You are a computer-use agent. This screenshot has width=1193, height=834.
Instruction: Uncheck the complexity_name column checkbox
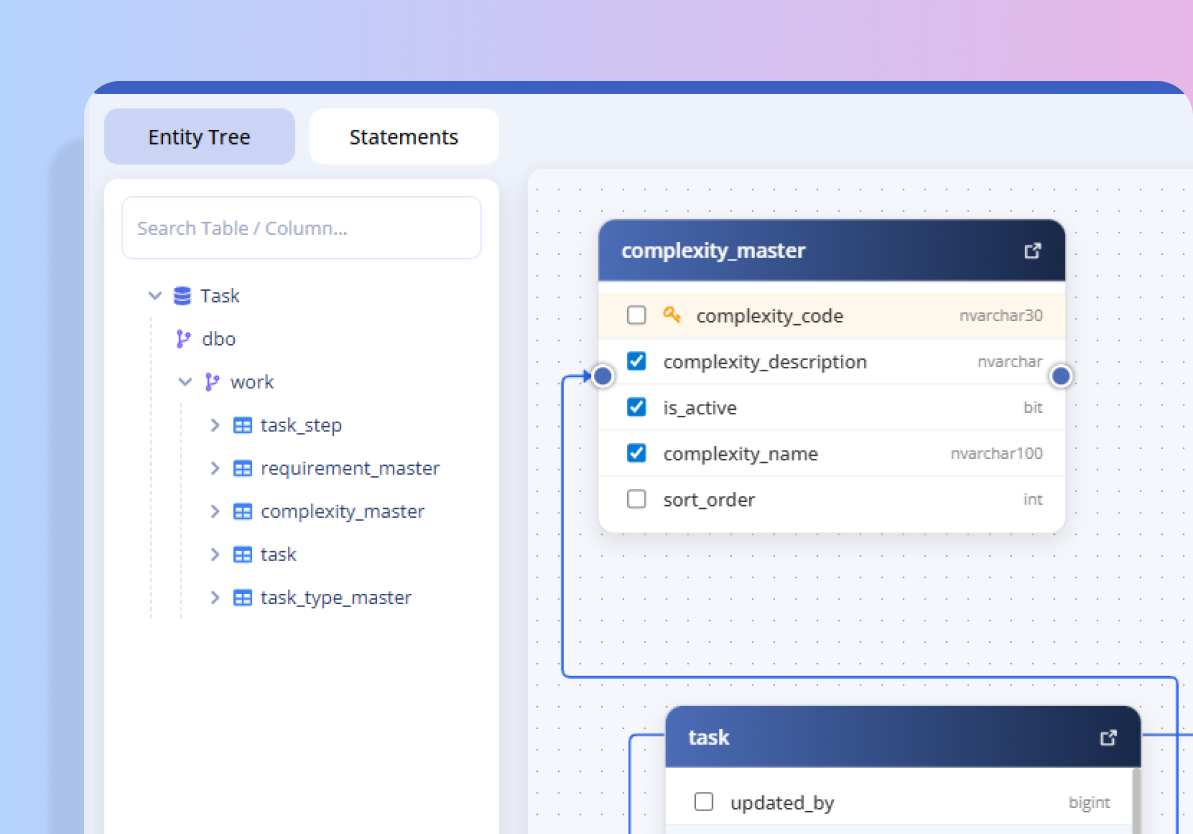pos(637,453)
